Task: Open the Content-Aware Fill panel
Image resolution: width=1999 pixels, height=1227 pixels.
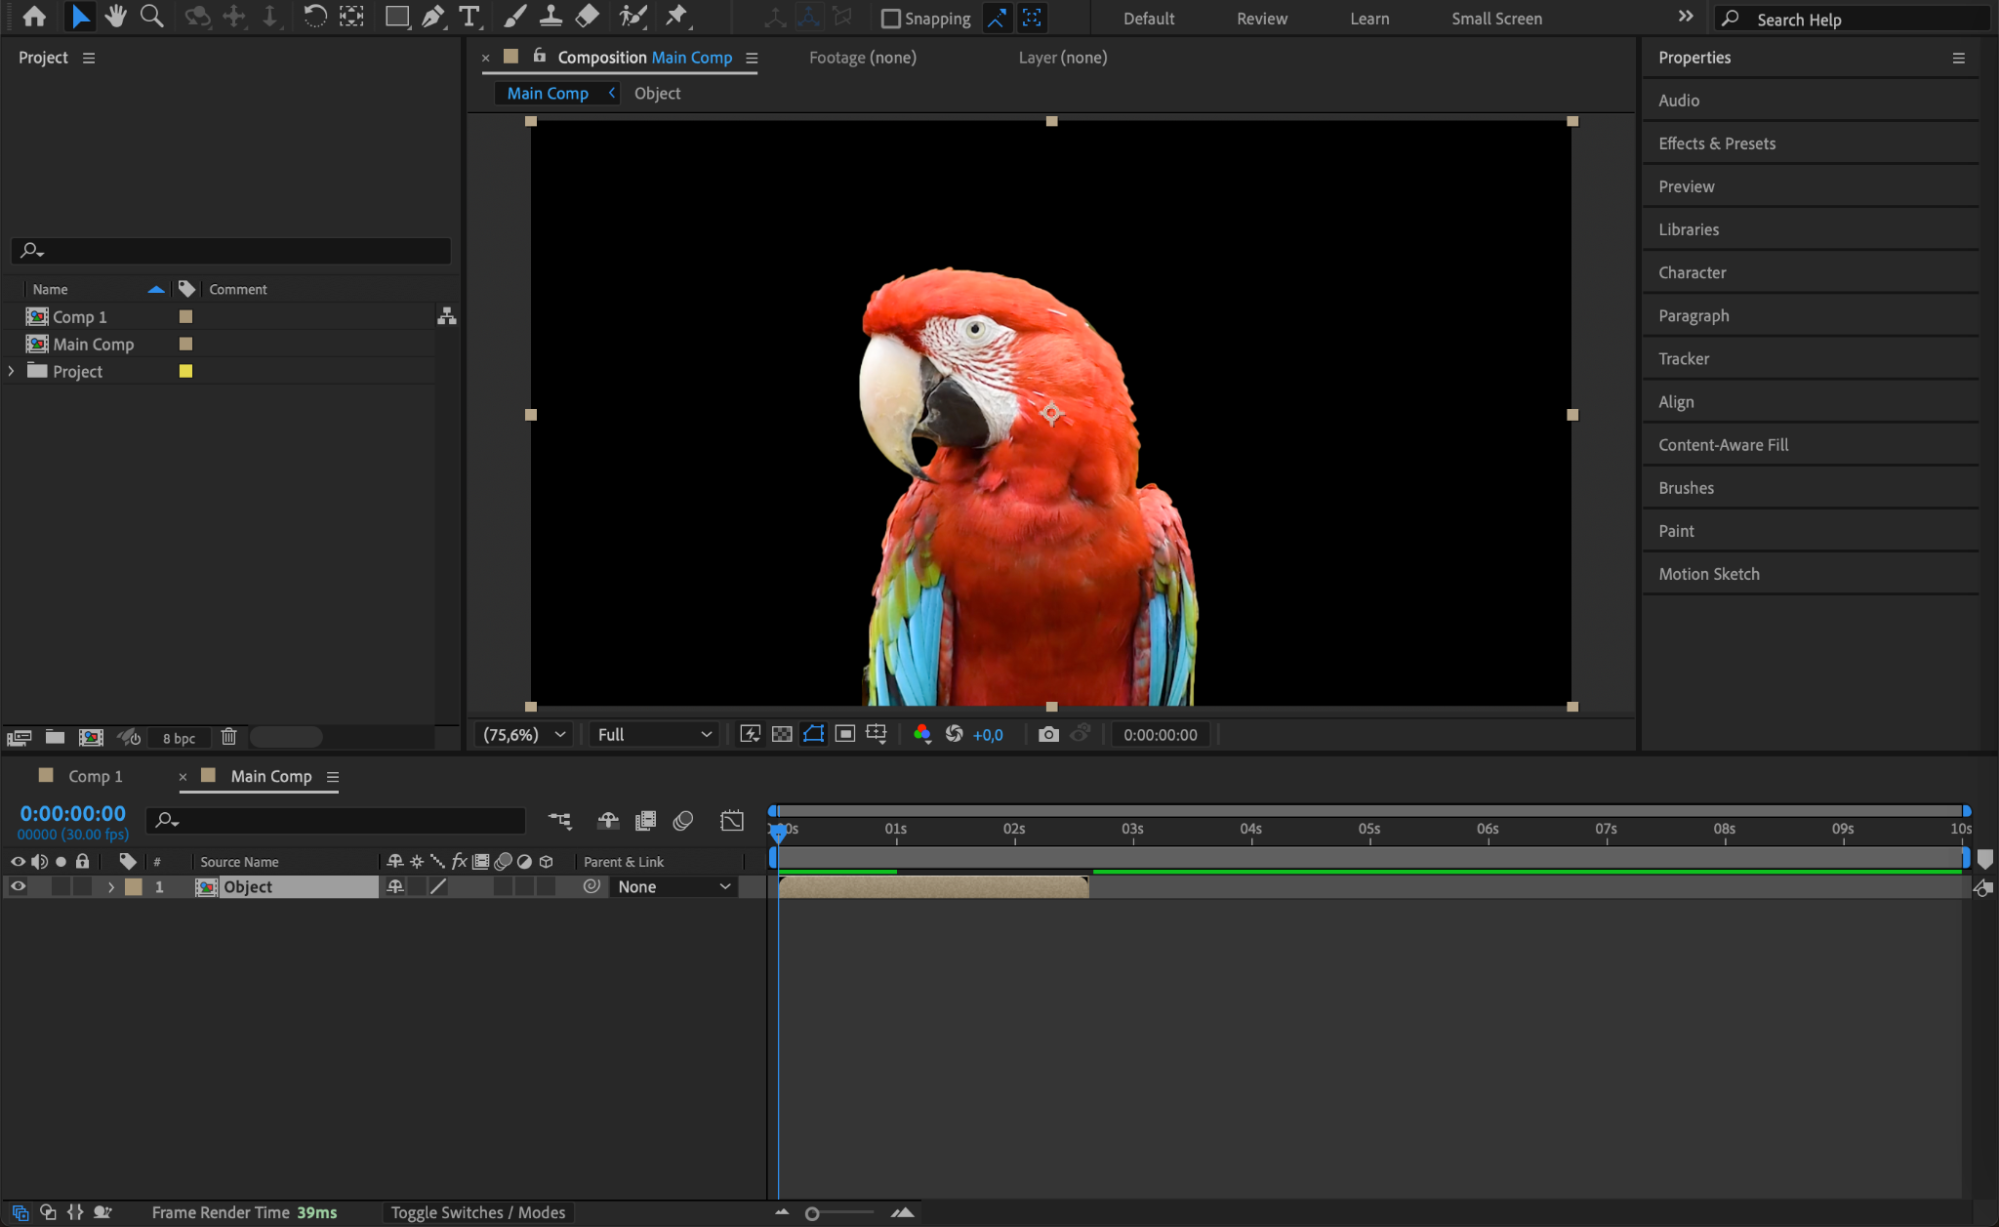Action: coord(1722,445)
